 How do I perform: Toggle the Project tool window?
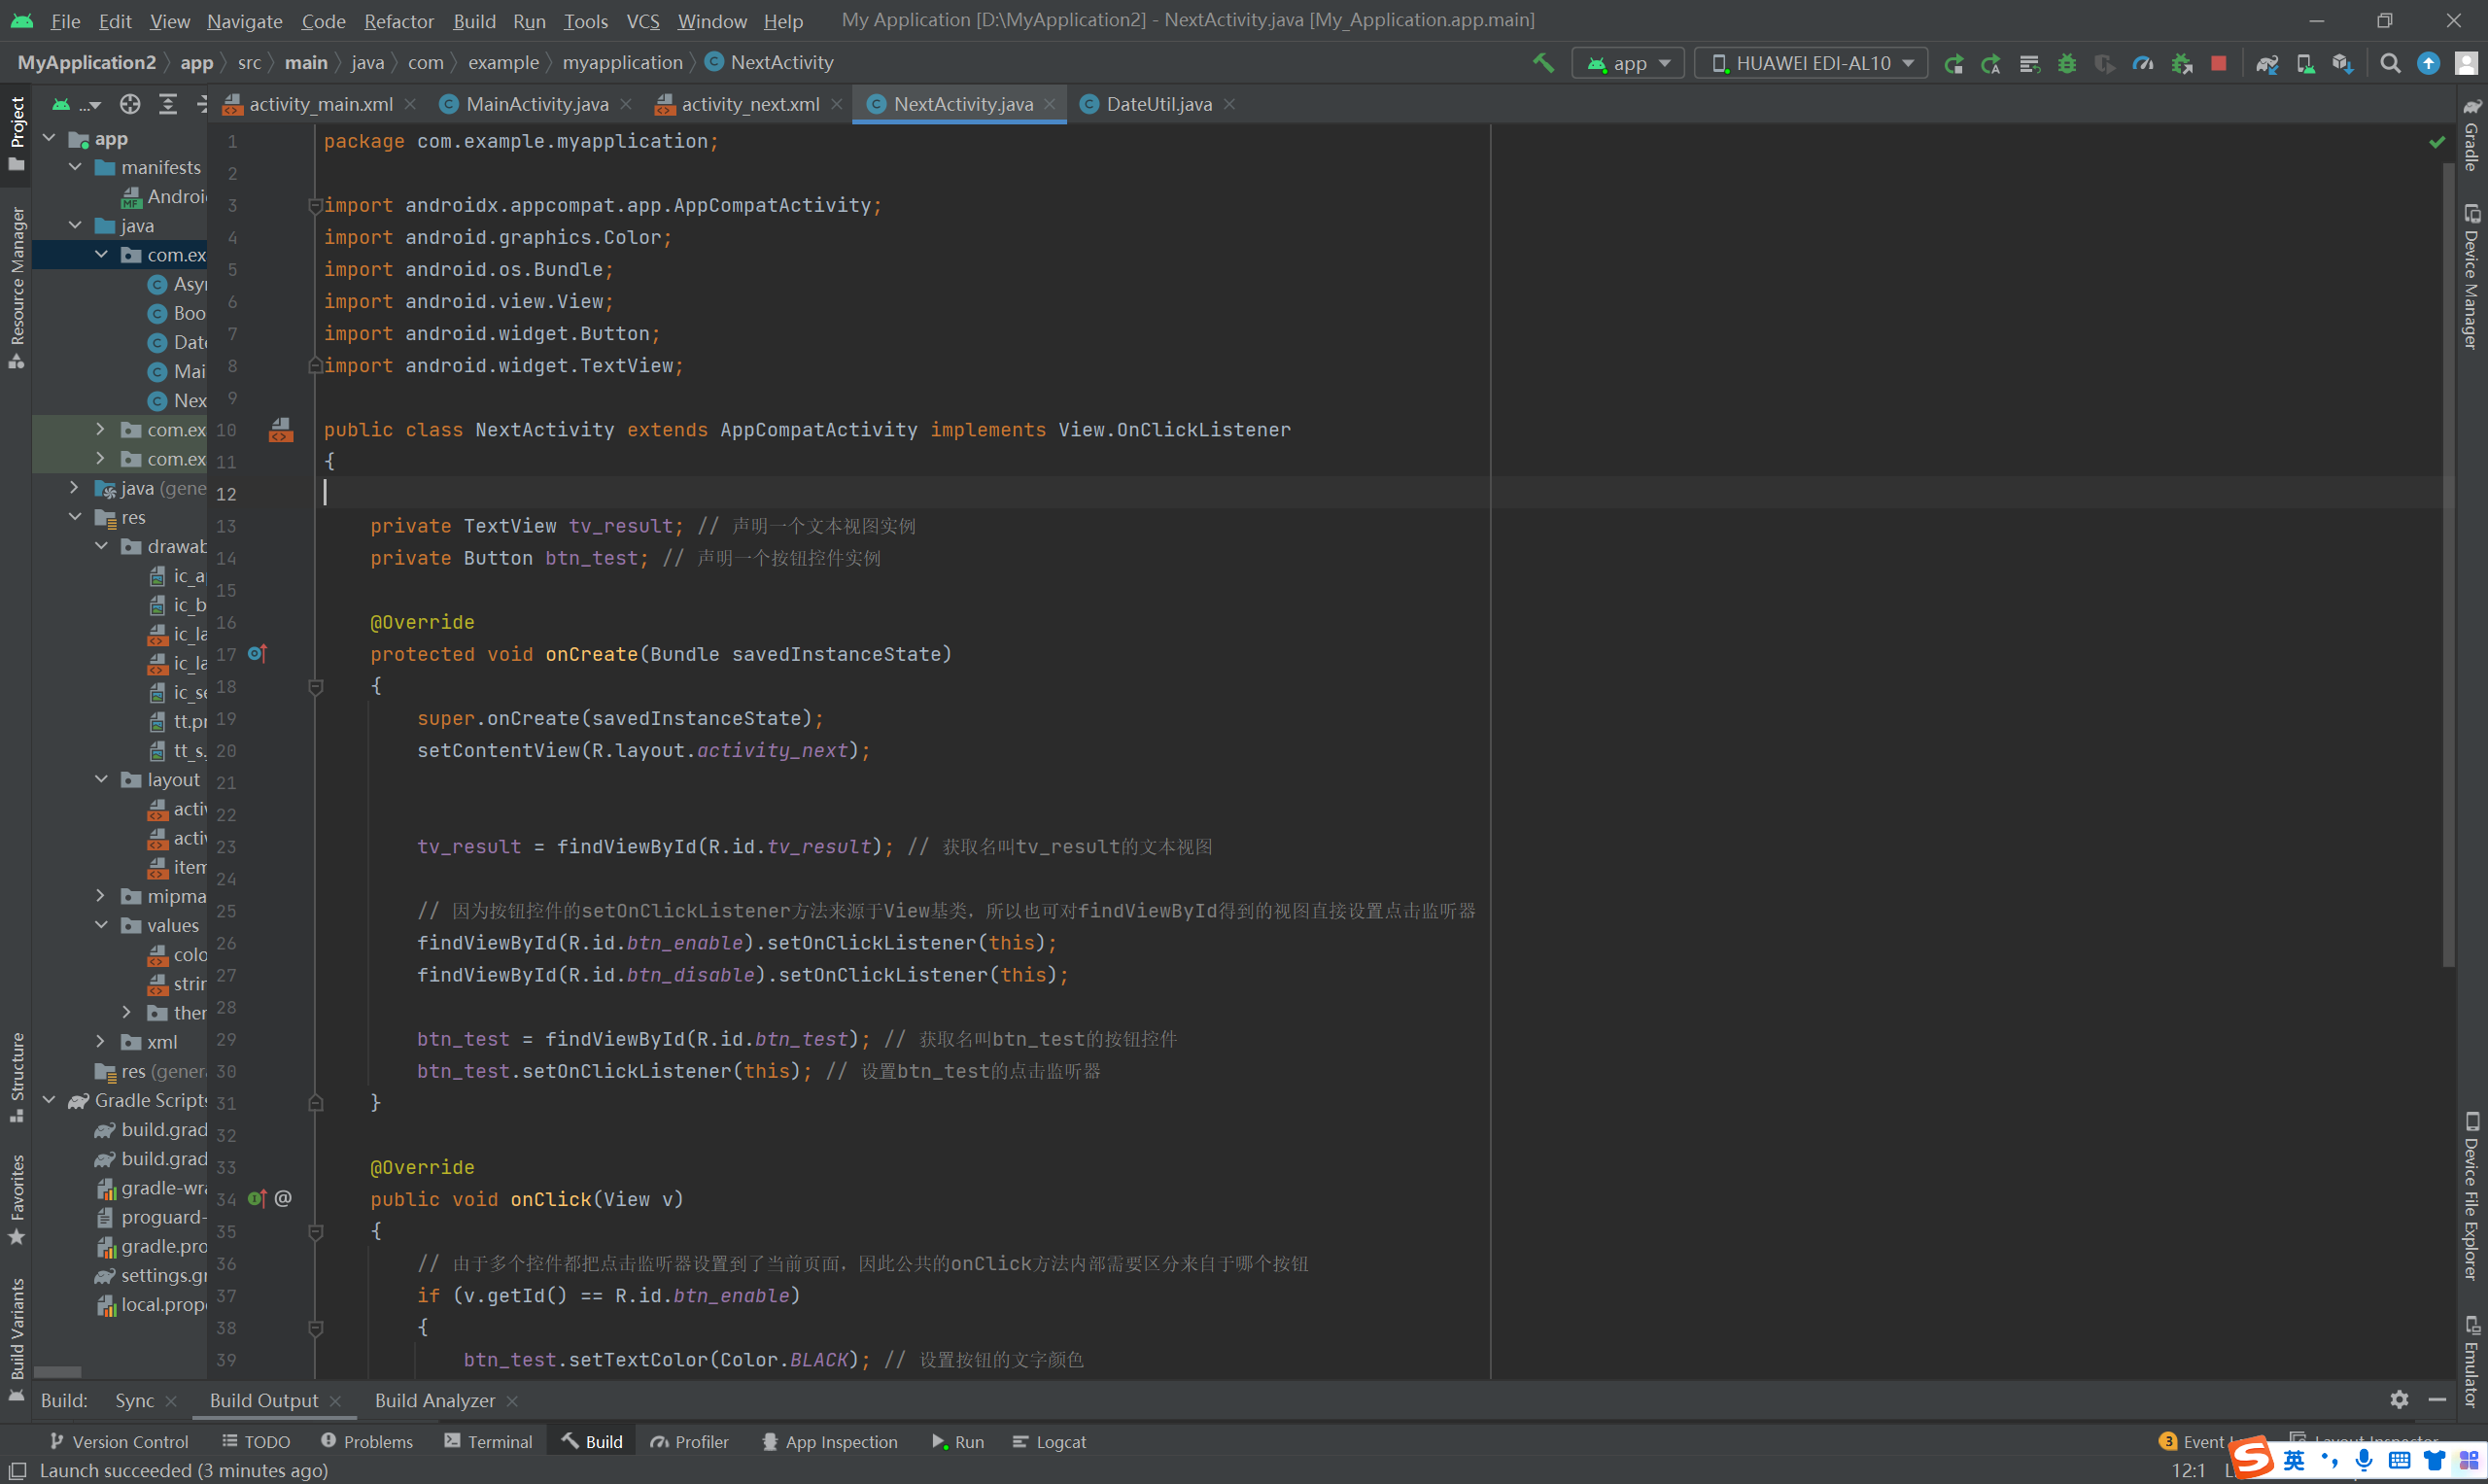click(17, 130)
